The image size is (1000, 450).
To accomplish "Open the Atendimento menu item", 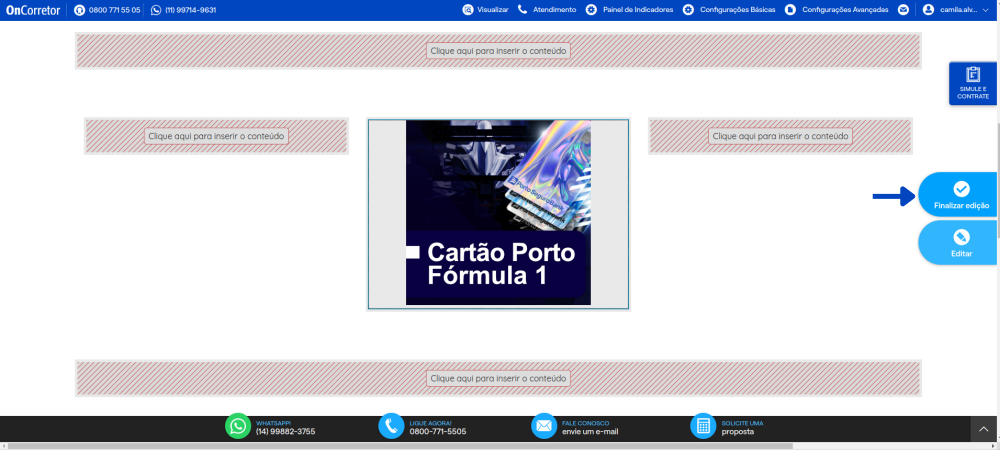I will tap(554, 10).
